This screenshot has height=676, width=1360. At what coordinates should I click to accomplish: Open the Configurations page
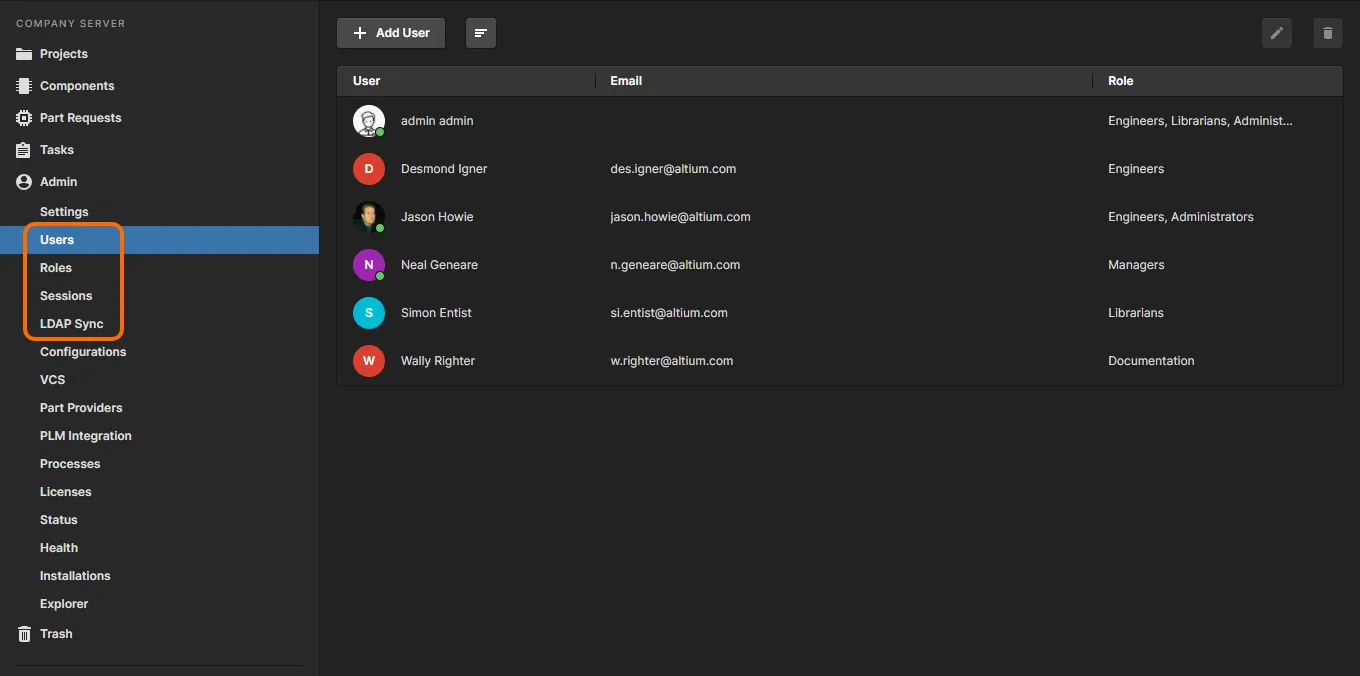pyautogui.click(x=83, y=352)
